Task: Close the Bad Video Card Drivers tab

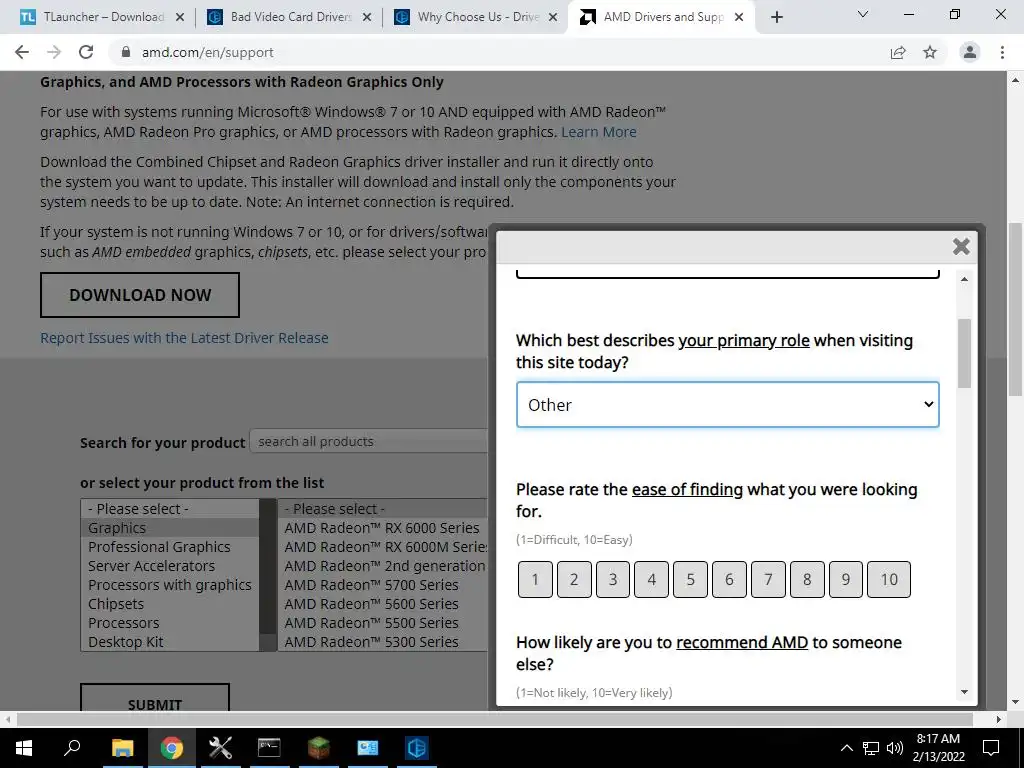Action: [x=367, y=17]
